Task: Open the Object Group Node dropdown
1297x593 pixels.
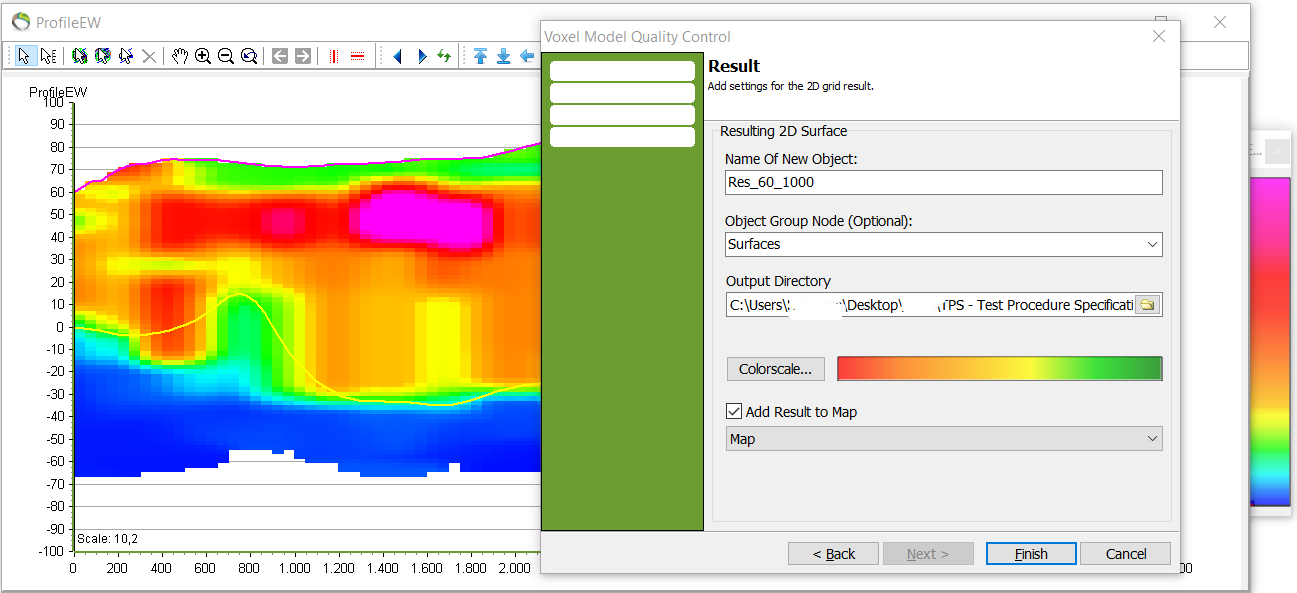Action: tap(1153, 244)
